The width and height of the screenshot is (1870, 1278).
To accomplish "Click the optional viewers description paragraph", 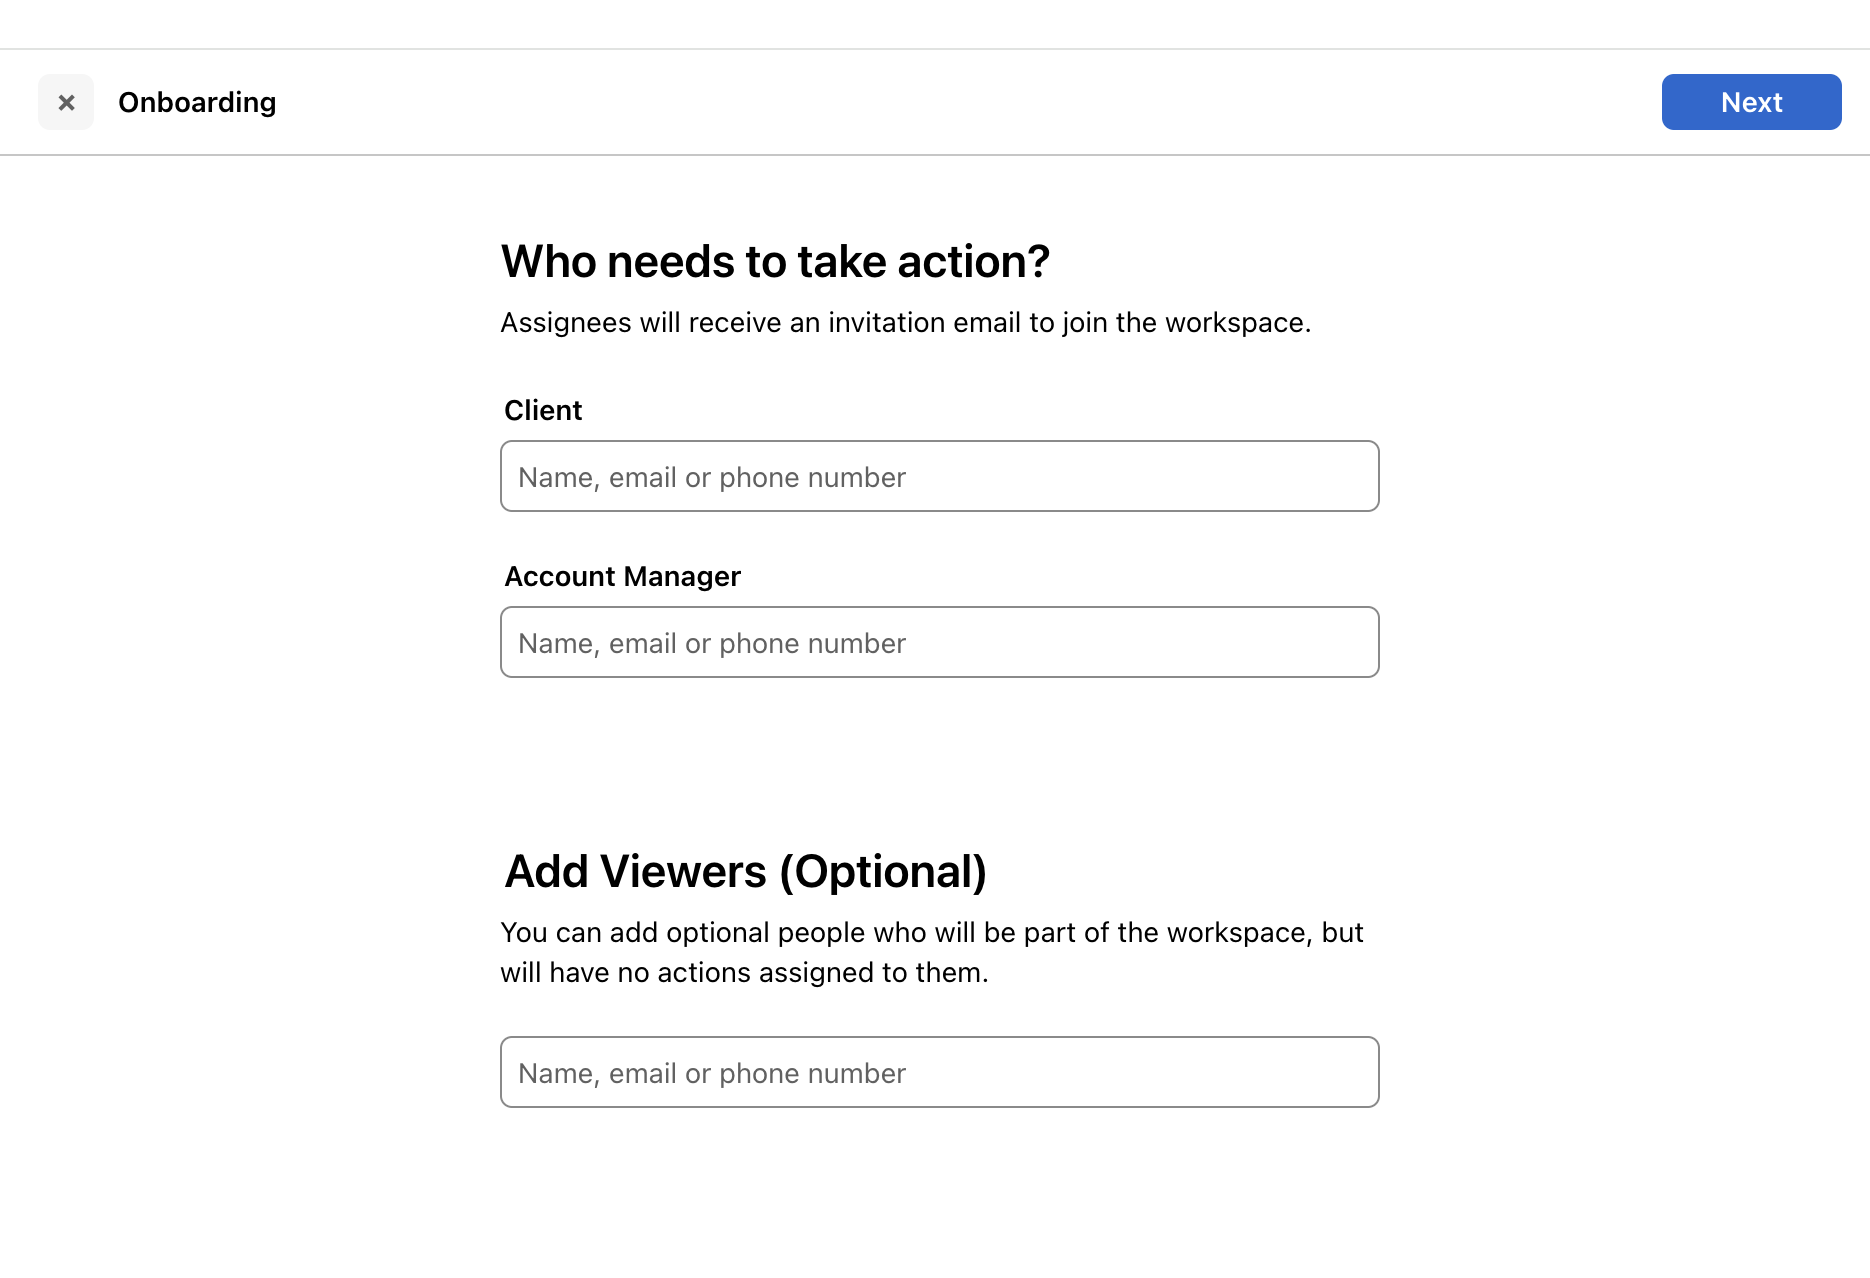I will [x=931, y=952].
